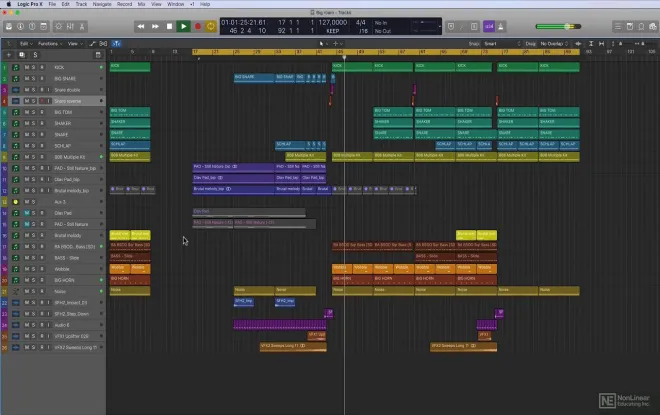Add a new track with plus button
The width and height of the screenshot is (660, 415).
[8, 55]
